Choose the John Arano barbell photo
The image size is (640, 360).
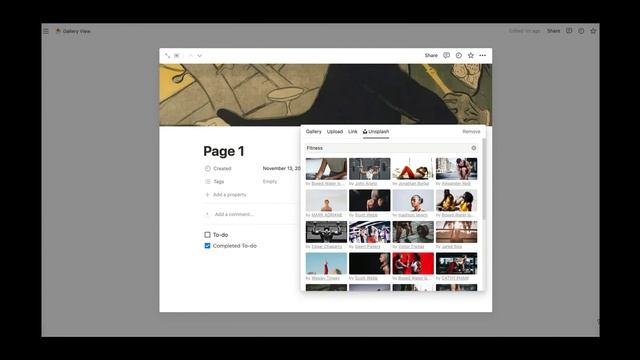tap(369, 169)
